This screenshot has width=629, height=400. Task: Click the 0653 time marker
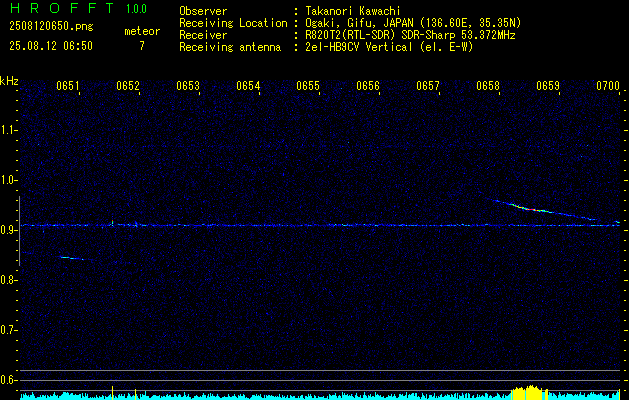[188, 86]
